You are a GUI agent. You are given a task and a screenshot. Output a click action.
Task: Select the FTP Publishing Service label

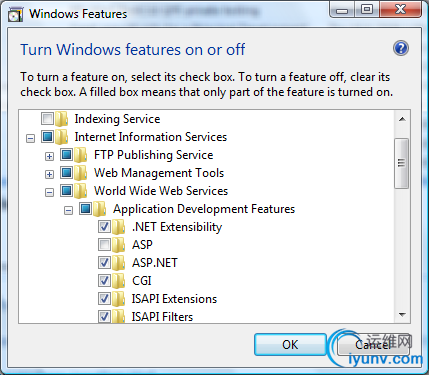pyautogui.click(x=154, y=155)
